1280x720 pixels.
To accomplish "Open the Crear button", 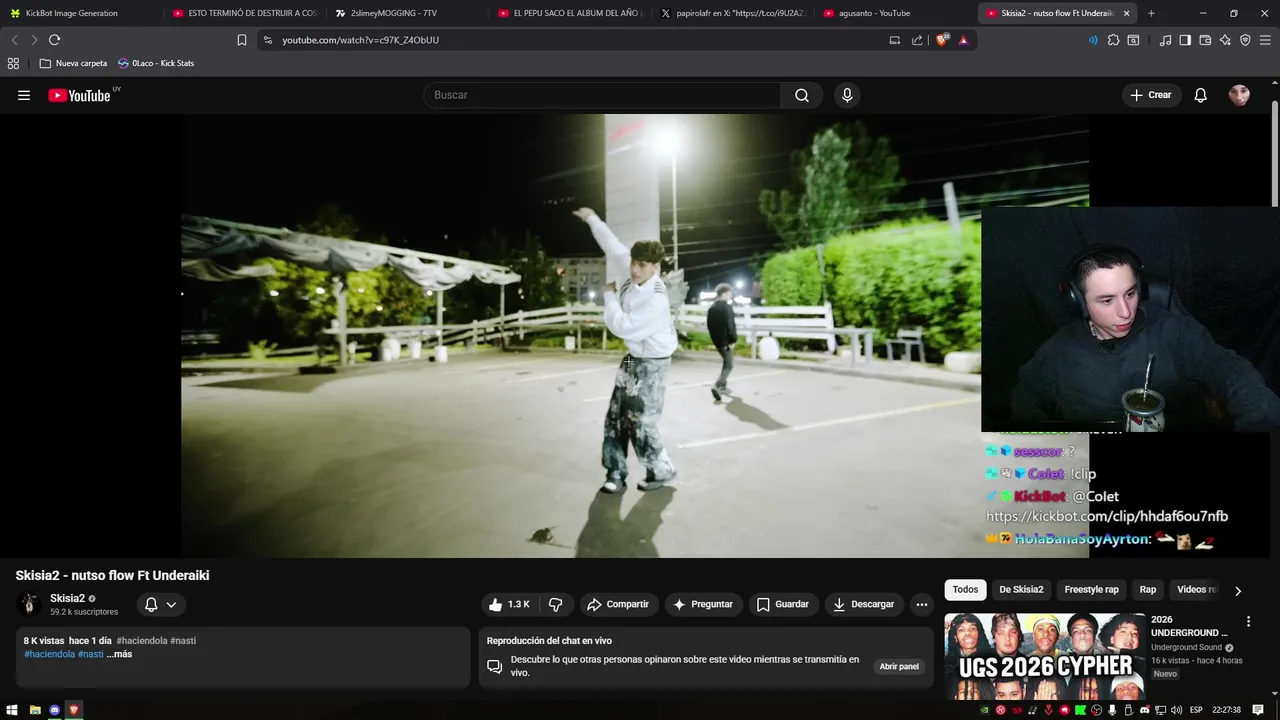I will 1151,95.
